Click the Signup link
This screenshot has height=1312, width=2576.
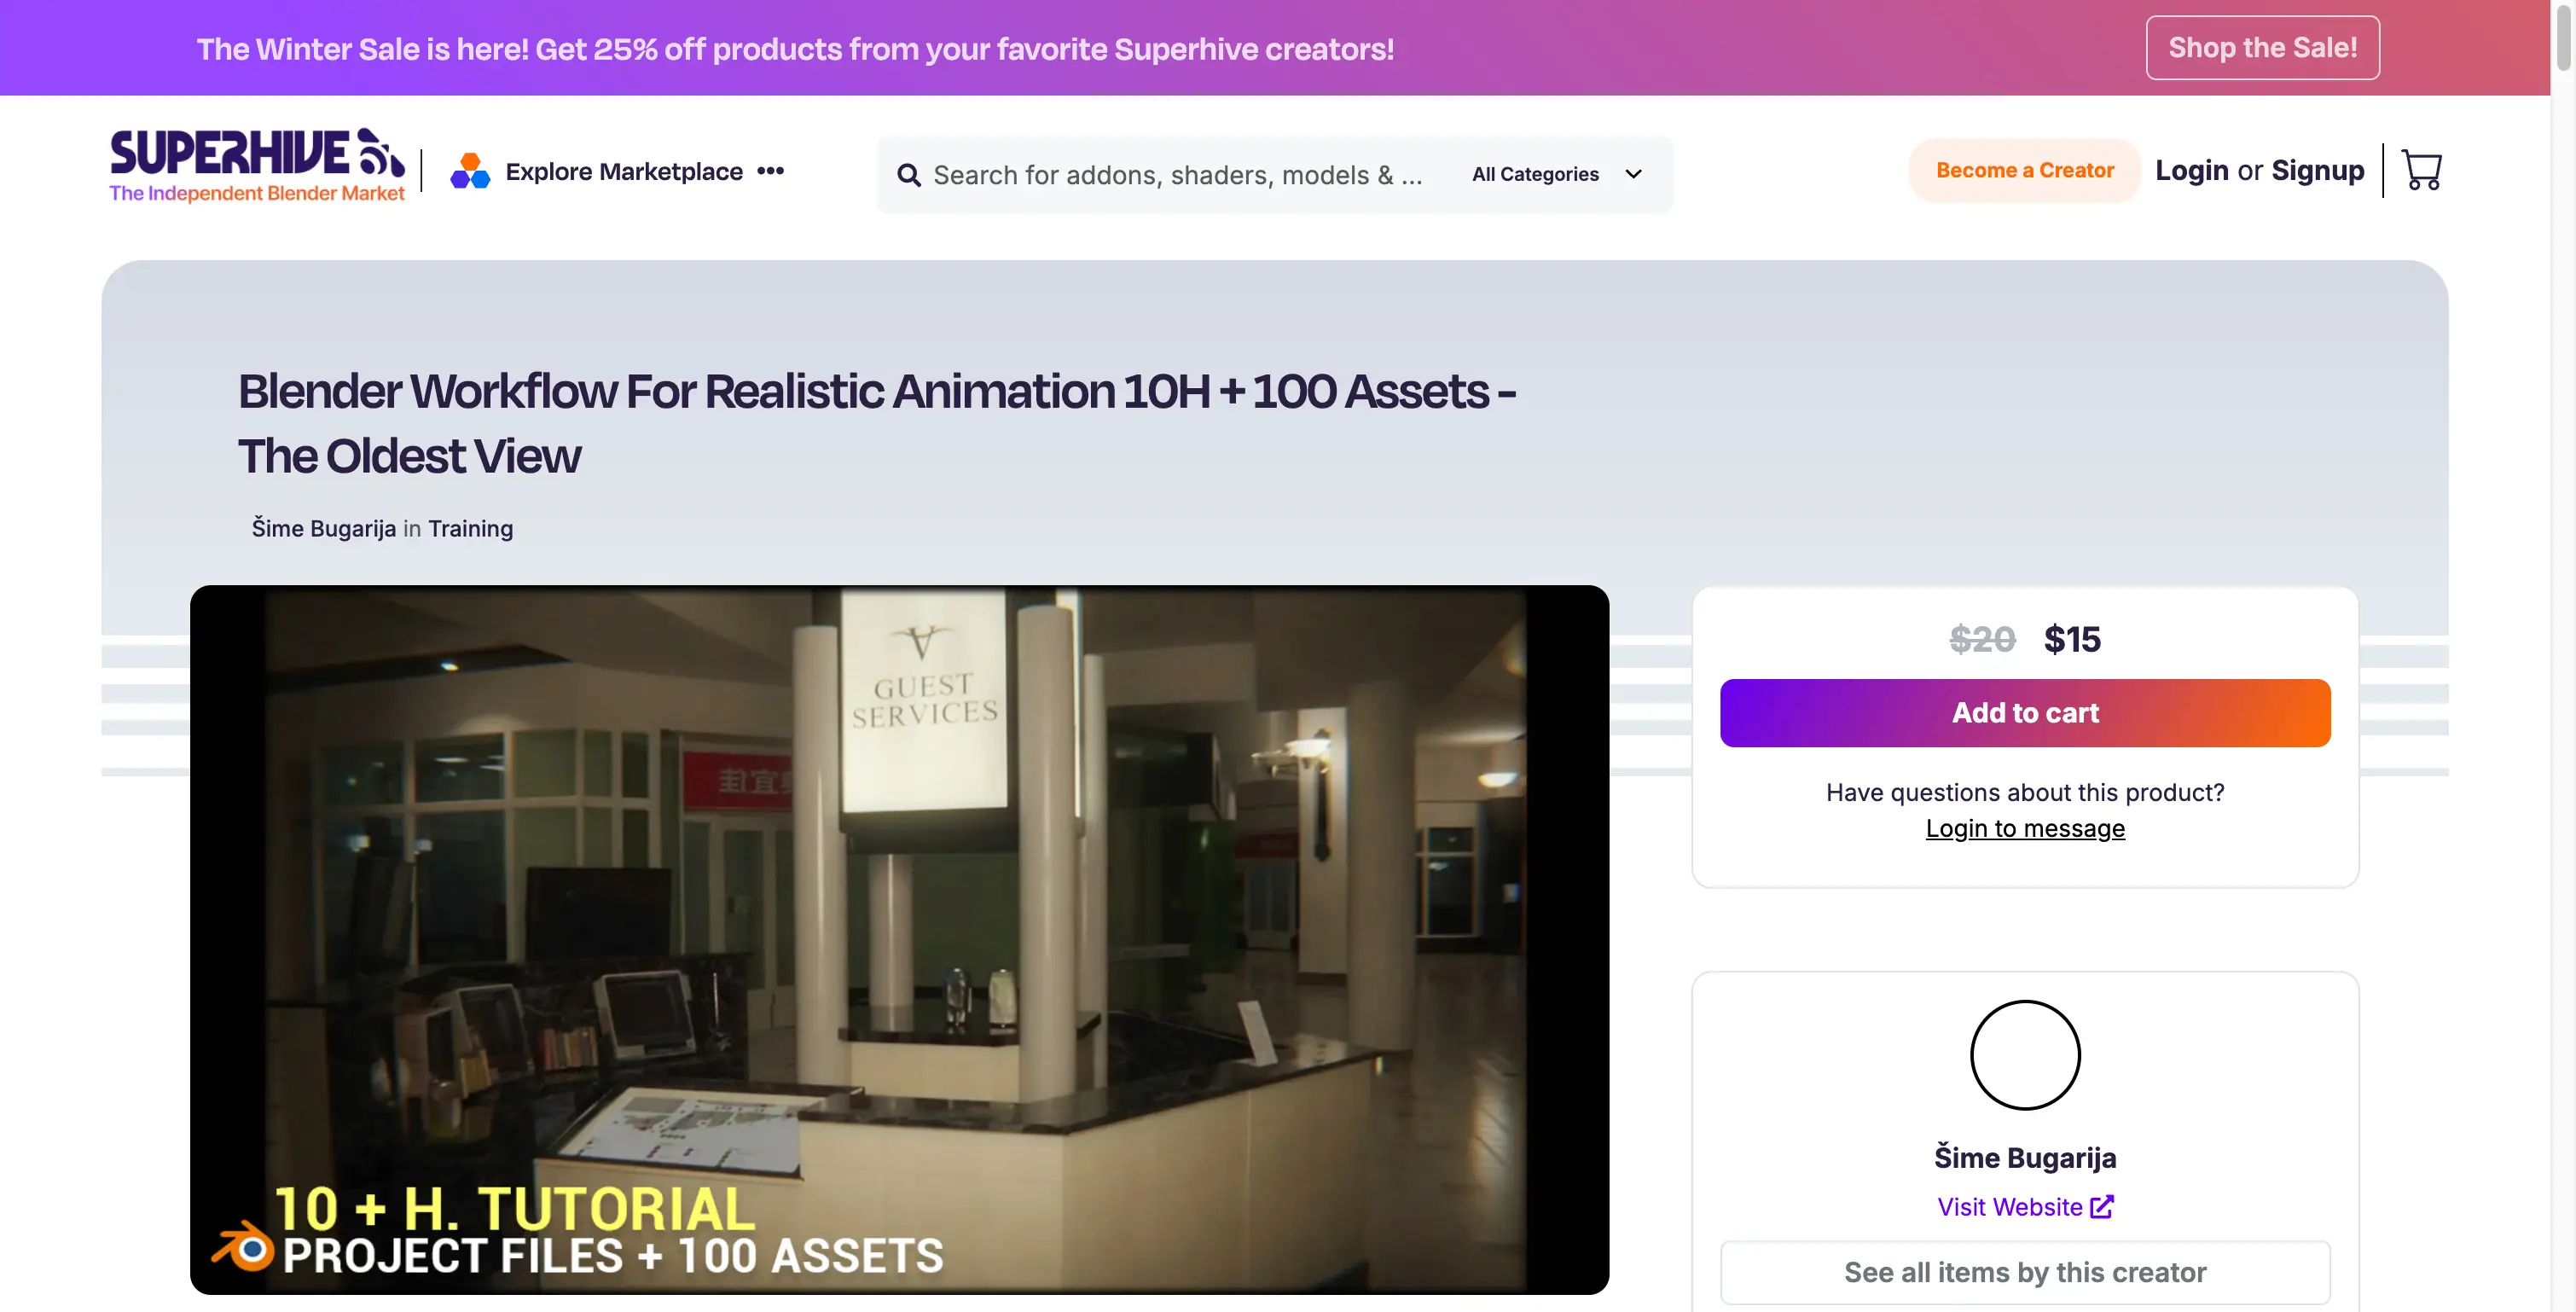2318,170
